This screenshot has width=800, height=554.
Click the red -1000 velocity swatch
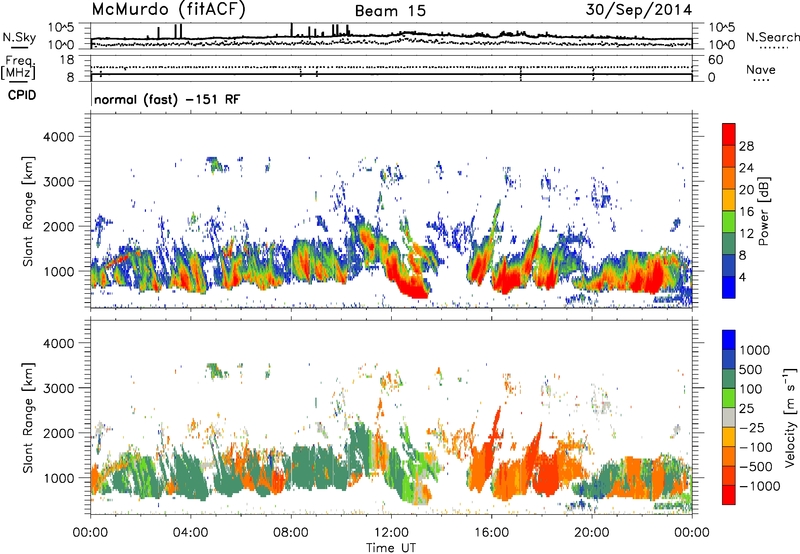click(729, 495)
